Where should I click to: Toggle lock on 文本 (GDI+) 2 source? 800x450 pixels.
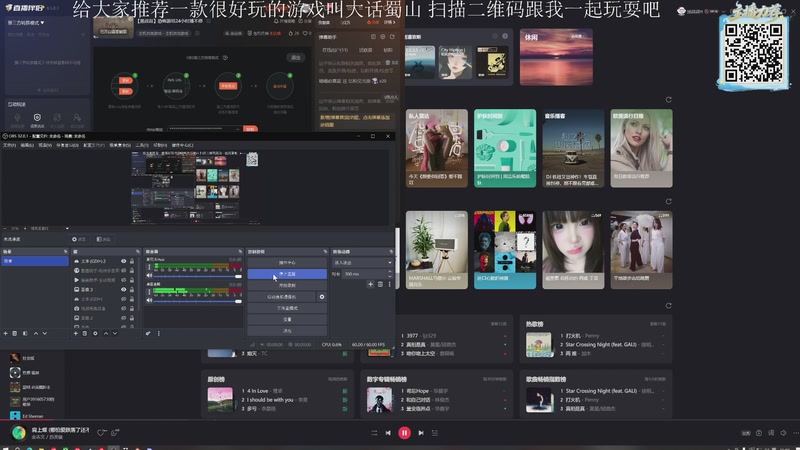(x=132, y=261)
